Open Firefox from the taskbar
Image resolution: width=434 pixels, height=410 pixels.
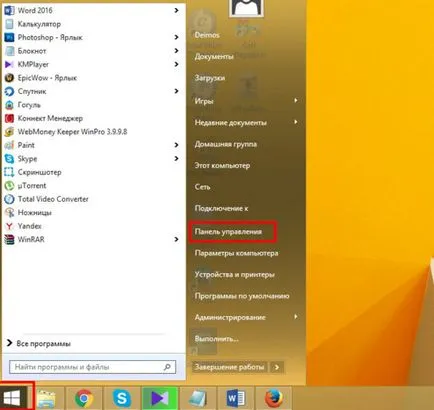point(273,398)
